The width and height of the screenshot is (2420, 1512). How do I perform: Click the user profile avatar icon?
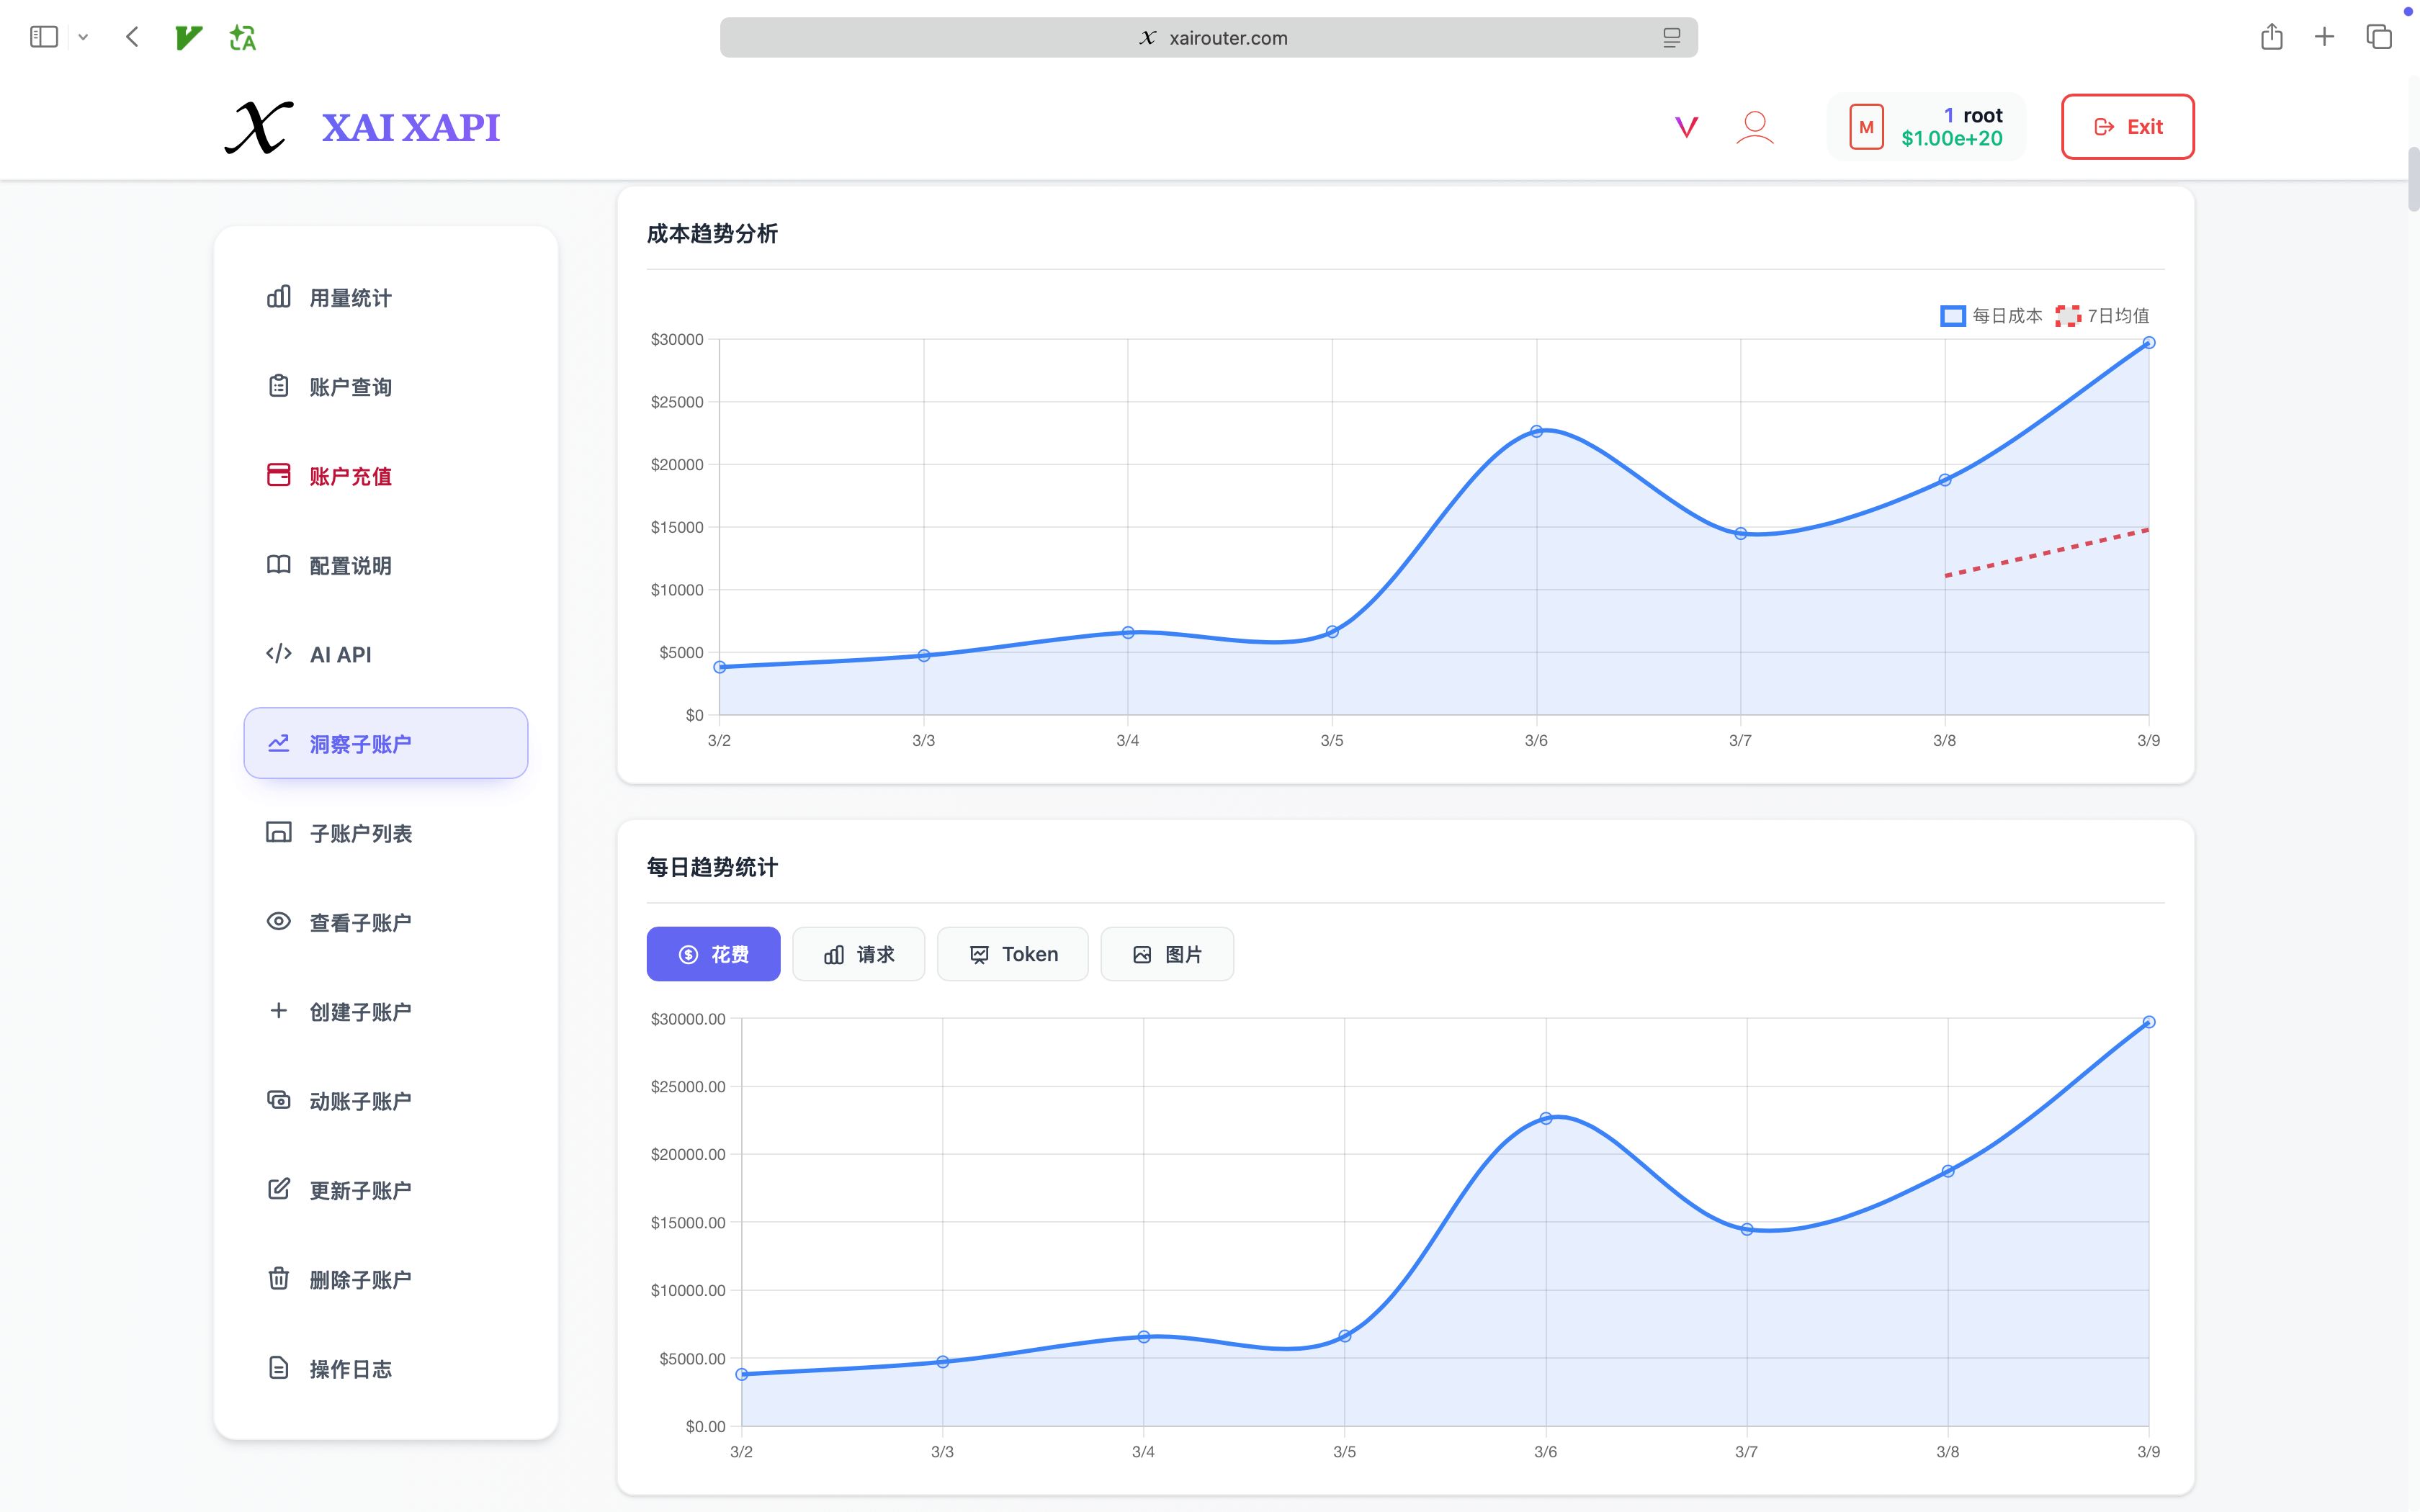[1754, 127]
